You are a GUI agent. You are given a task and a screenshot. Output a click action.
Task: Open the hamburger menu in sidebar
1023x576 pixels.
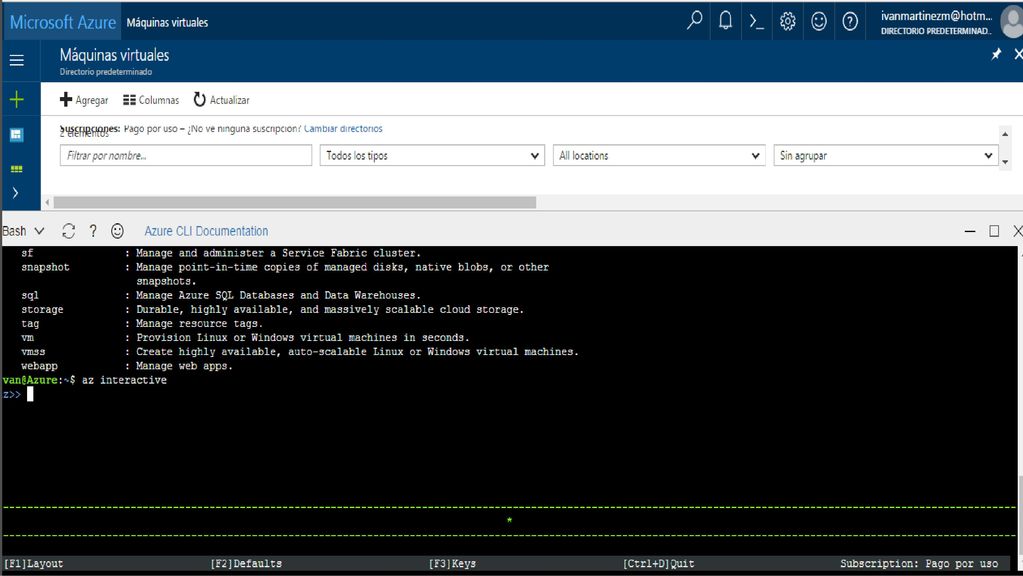(x=16, y=60)
